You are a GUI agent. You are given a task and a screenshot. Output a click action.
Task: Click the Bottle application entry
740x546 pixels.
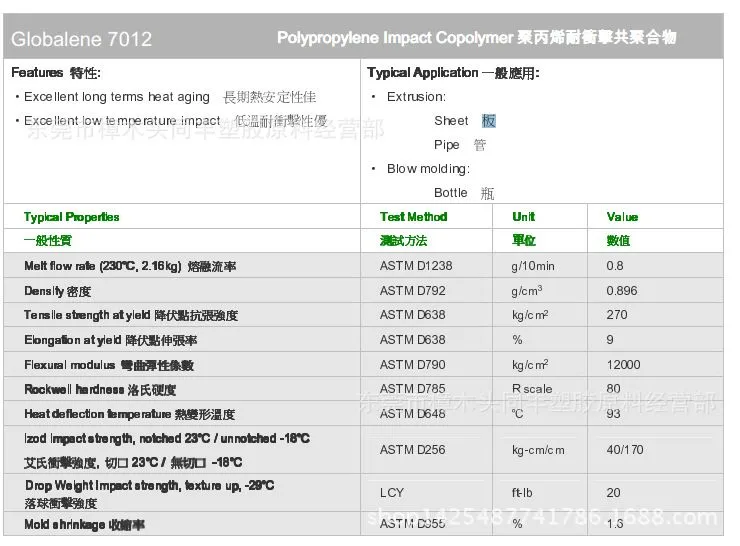click(464, 193)
